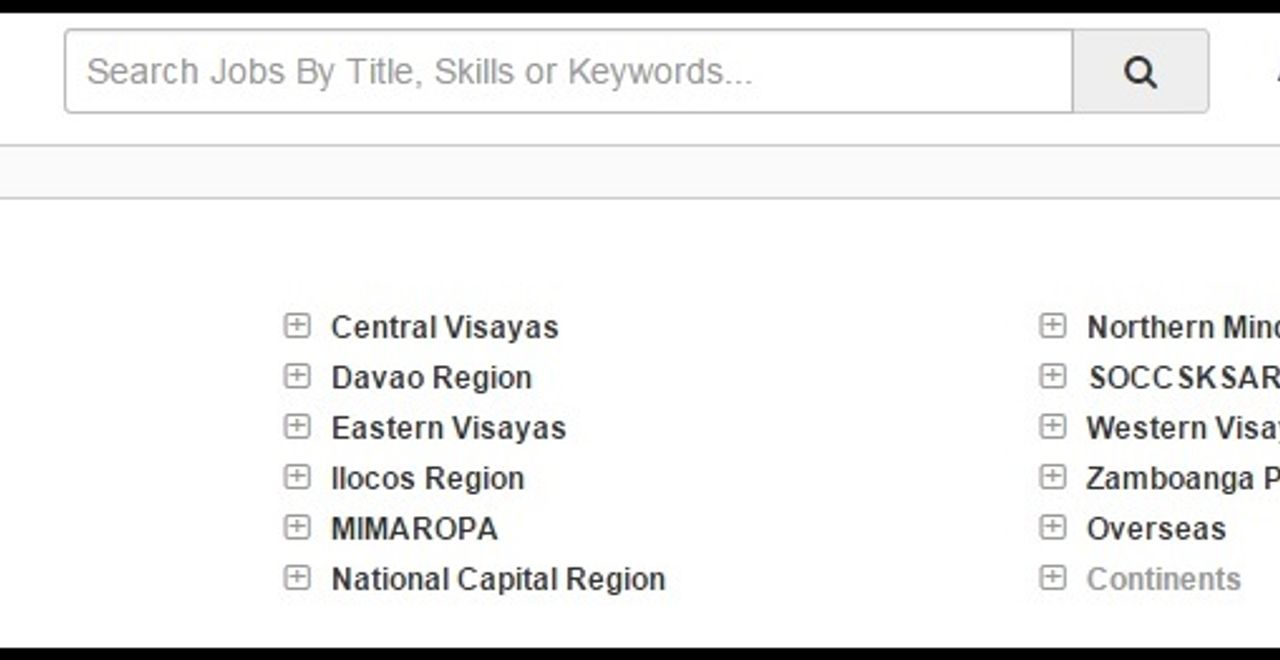Expand Eastern Visayas tree node
This screenshot has width=1280, height=660.
point(297,427)
